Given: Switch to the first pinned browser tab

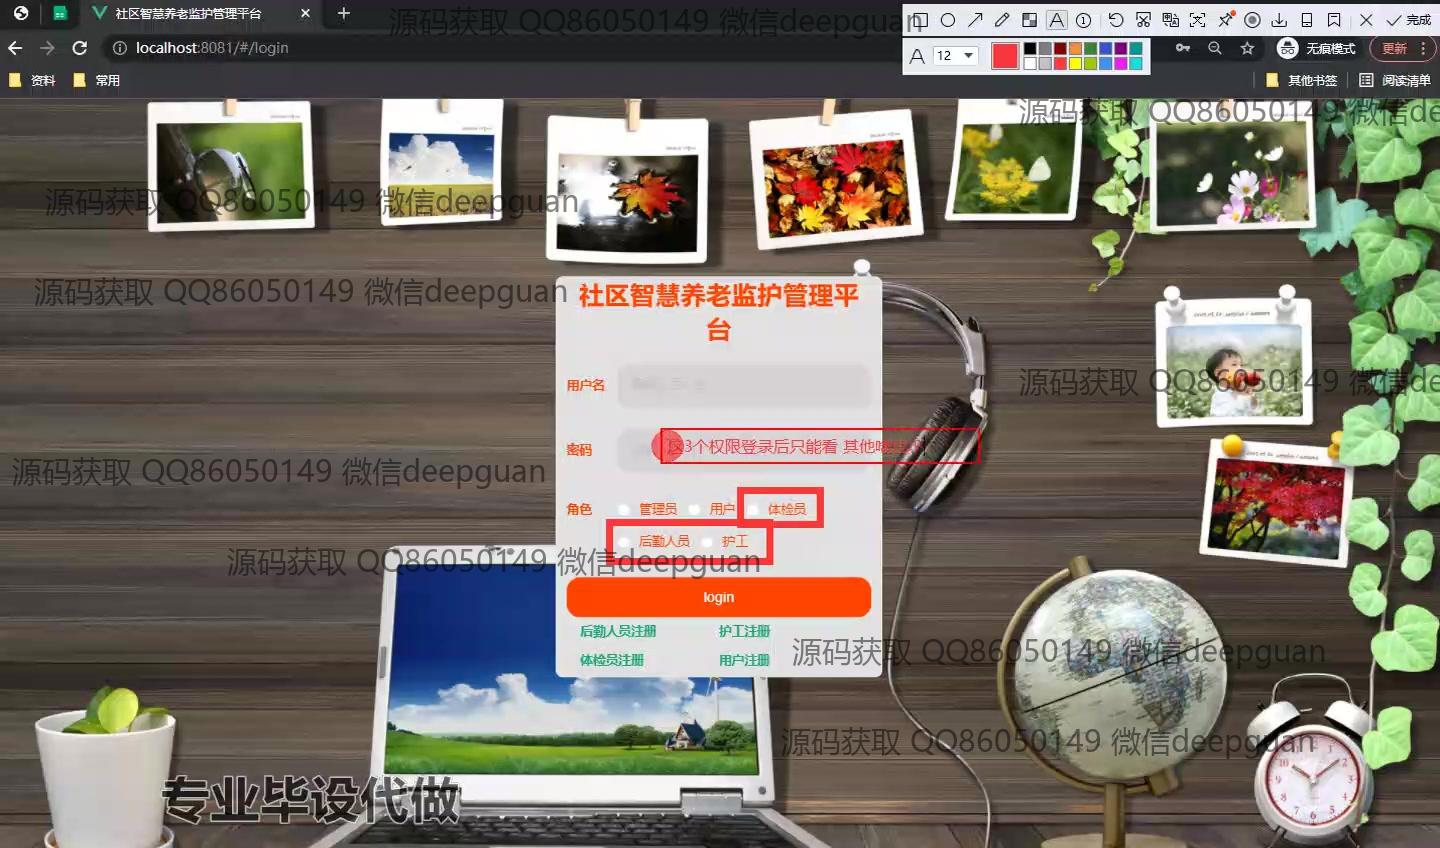Looking at the screenshot, I should 20,14.
